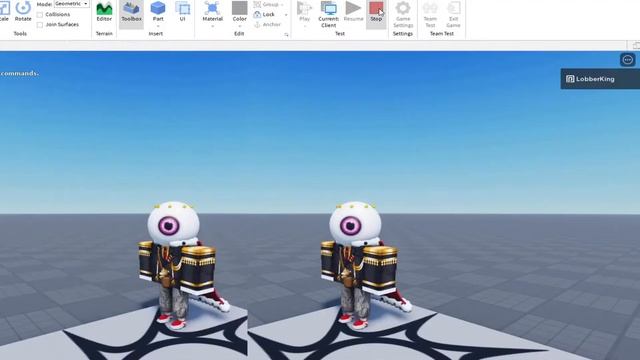Expand the Group dropdown arrow
Viewport: 640px width, 360px height.
pos(282,4)
